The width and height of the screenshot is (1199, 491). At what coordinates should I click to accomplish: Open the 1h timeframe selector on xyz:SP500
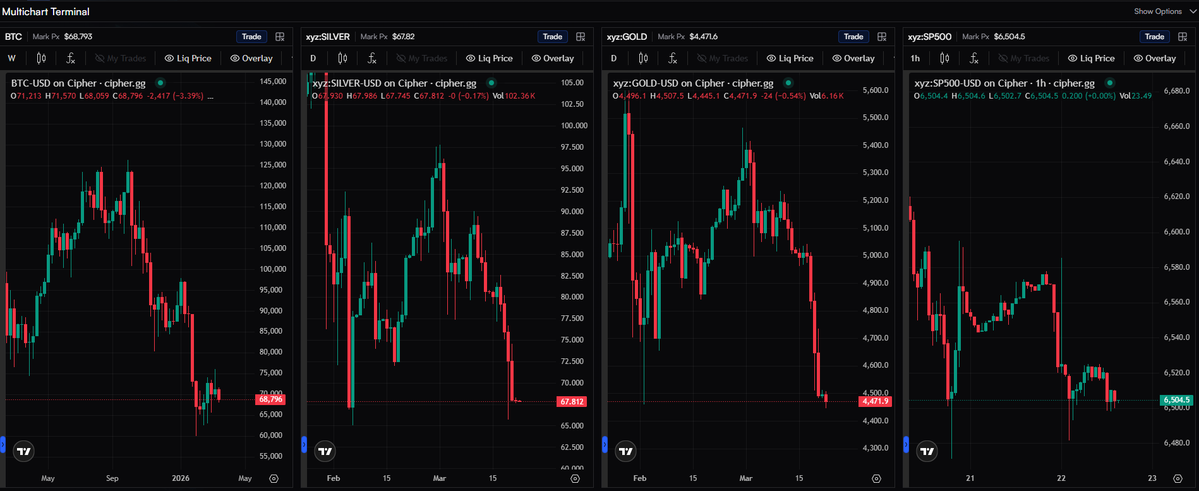(x=915, y=58)
